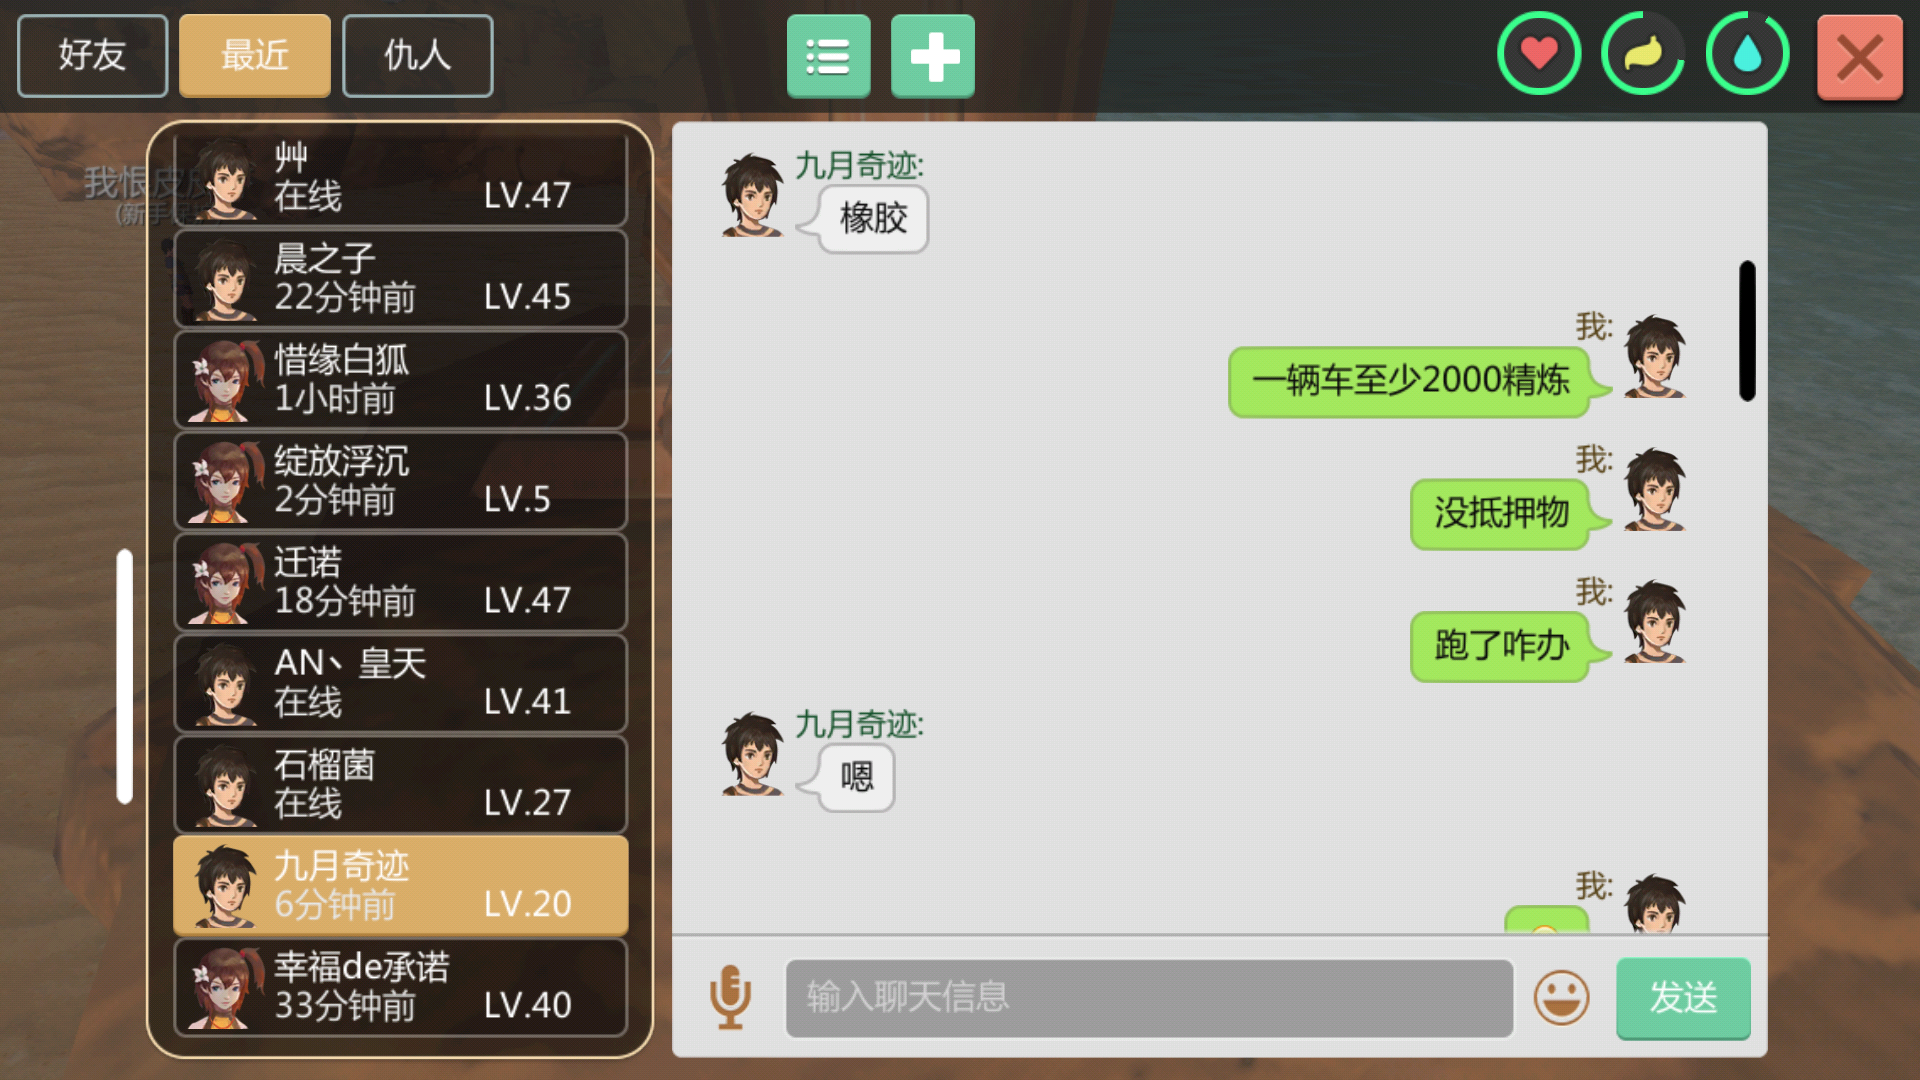This screenshot has width=1920, height=1080.
Task: Send the message with 发送 button
Action: [x=1683, y=998]
